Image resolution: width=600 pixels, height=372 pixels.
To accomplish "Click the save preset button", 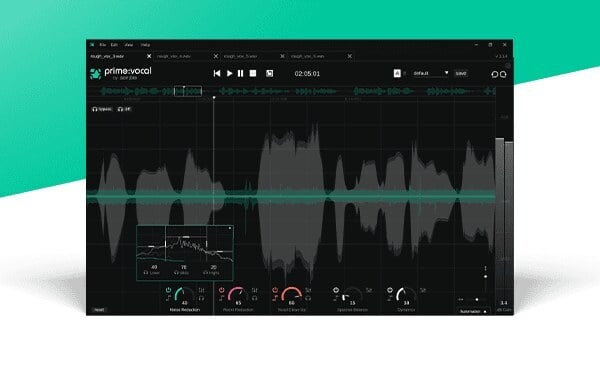I will pyautogui.click(x=461, y=73).
